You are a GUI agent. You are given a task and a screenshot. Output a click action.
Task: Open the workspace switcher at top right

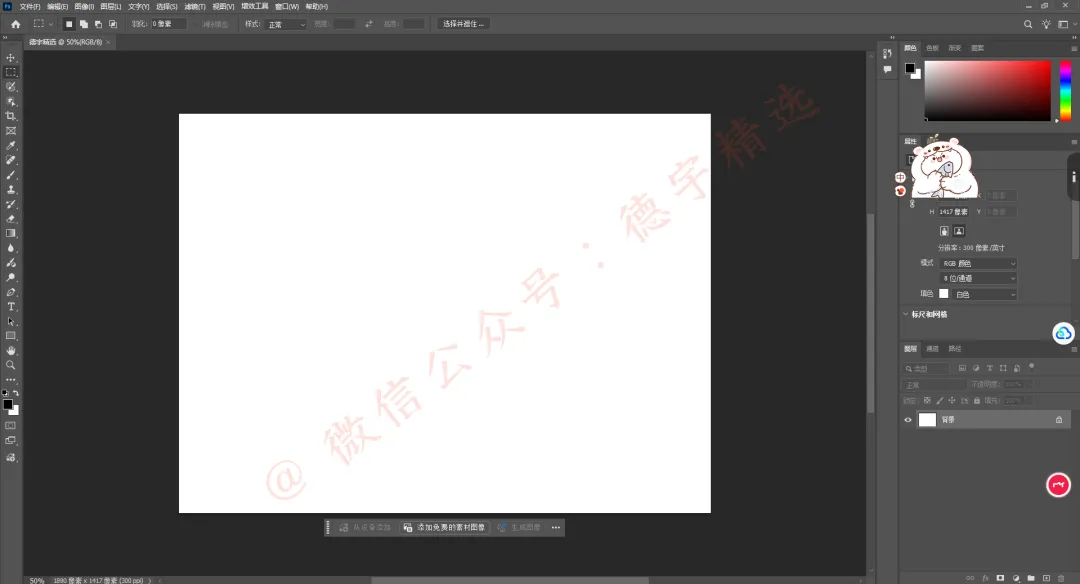[x=1065, y=24]
